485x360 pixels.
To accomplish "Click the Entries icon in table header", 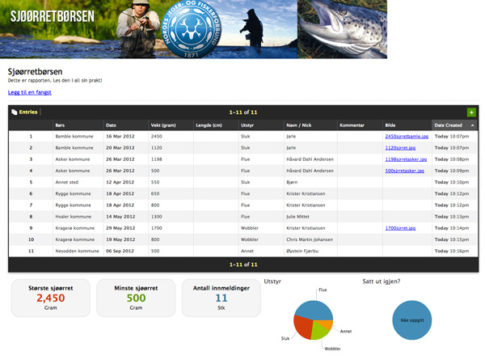I will point(14,112).
